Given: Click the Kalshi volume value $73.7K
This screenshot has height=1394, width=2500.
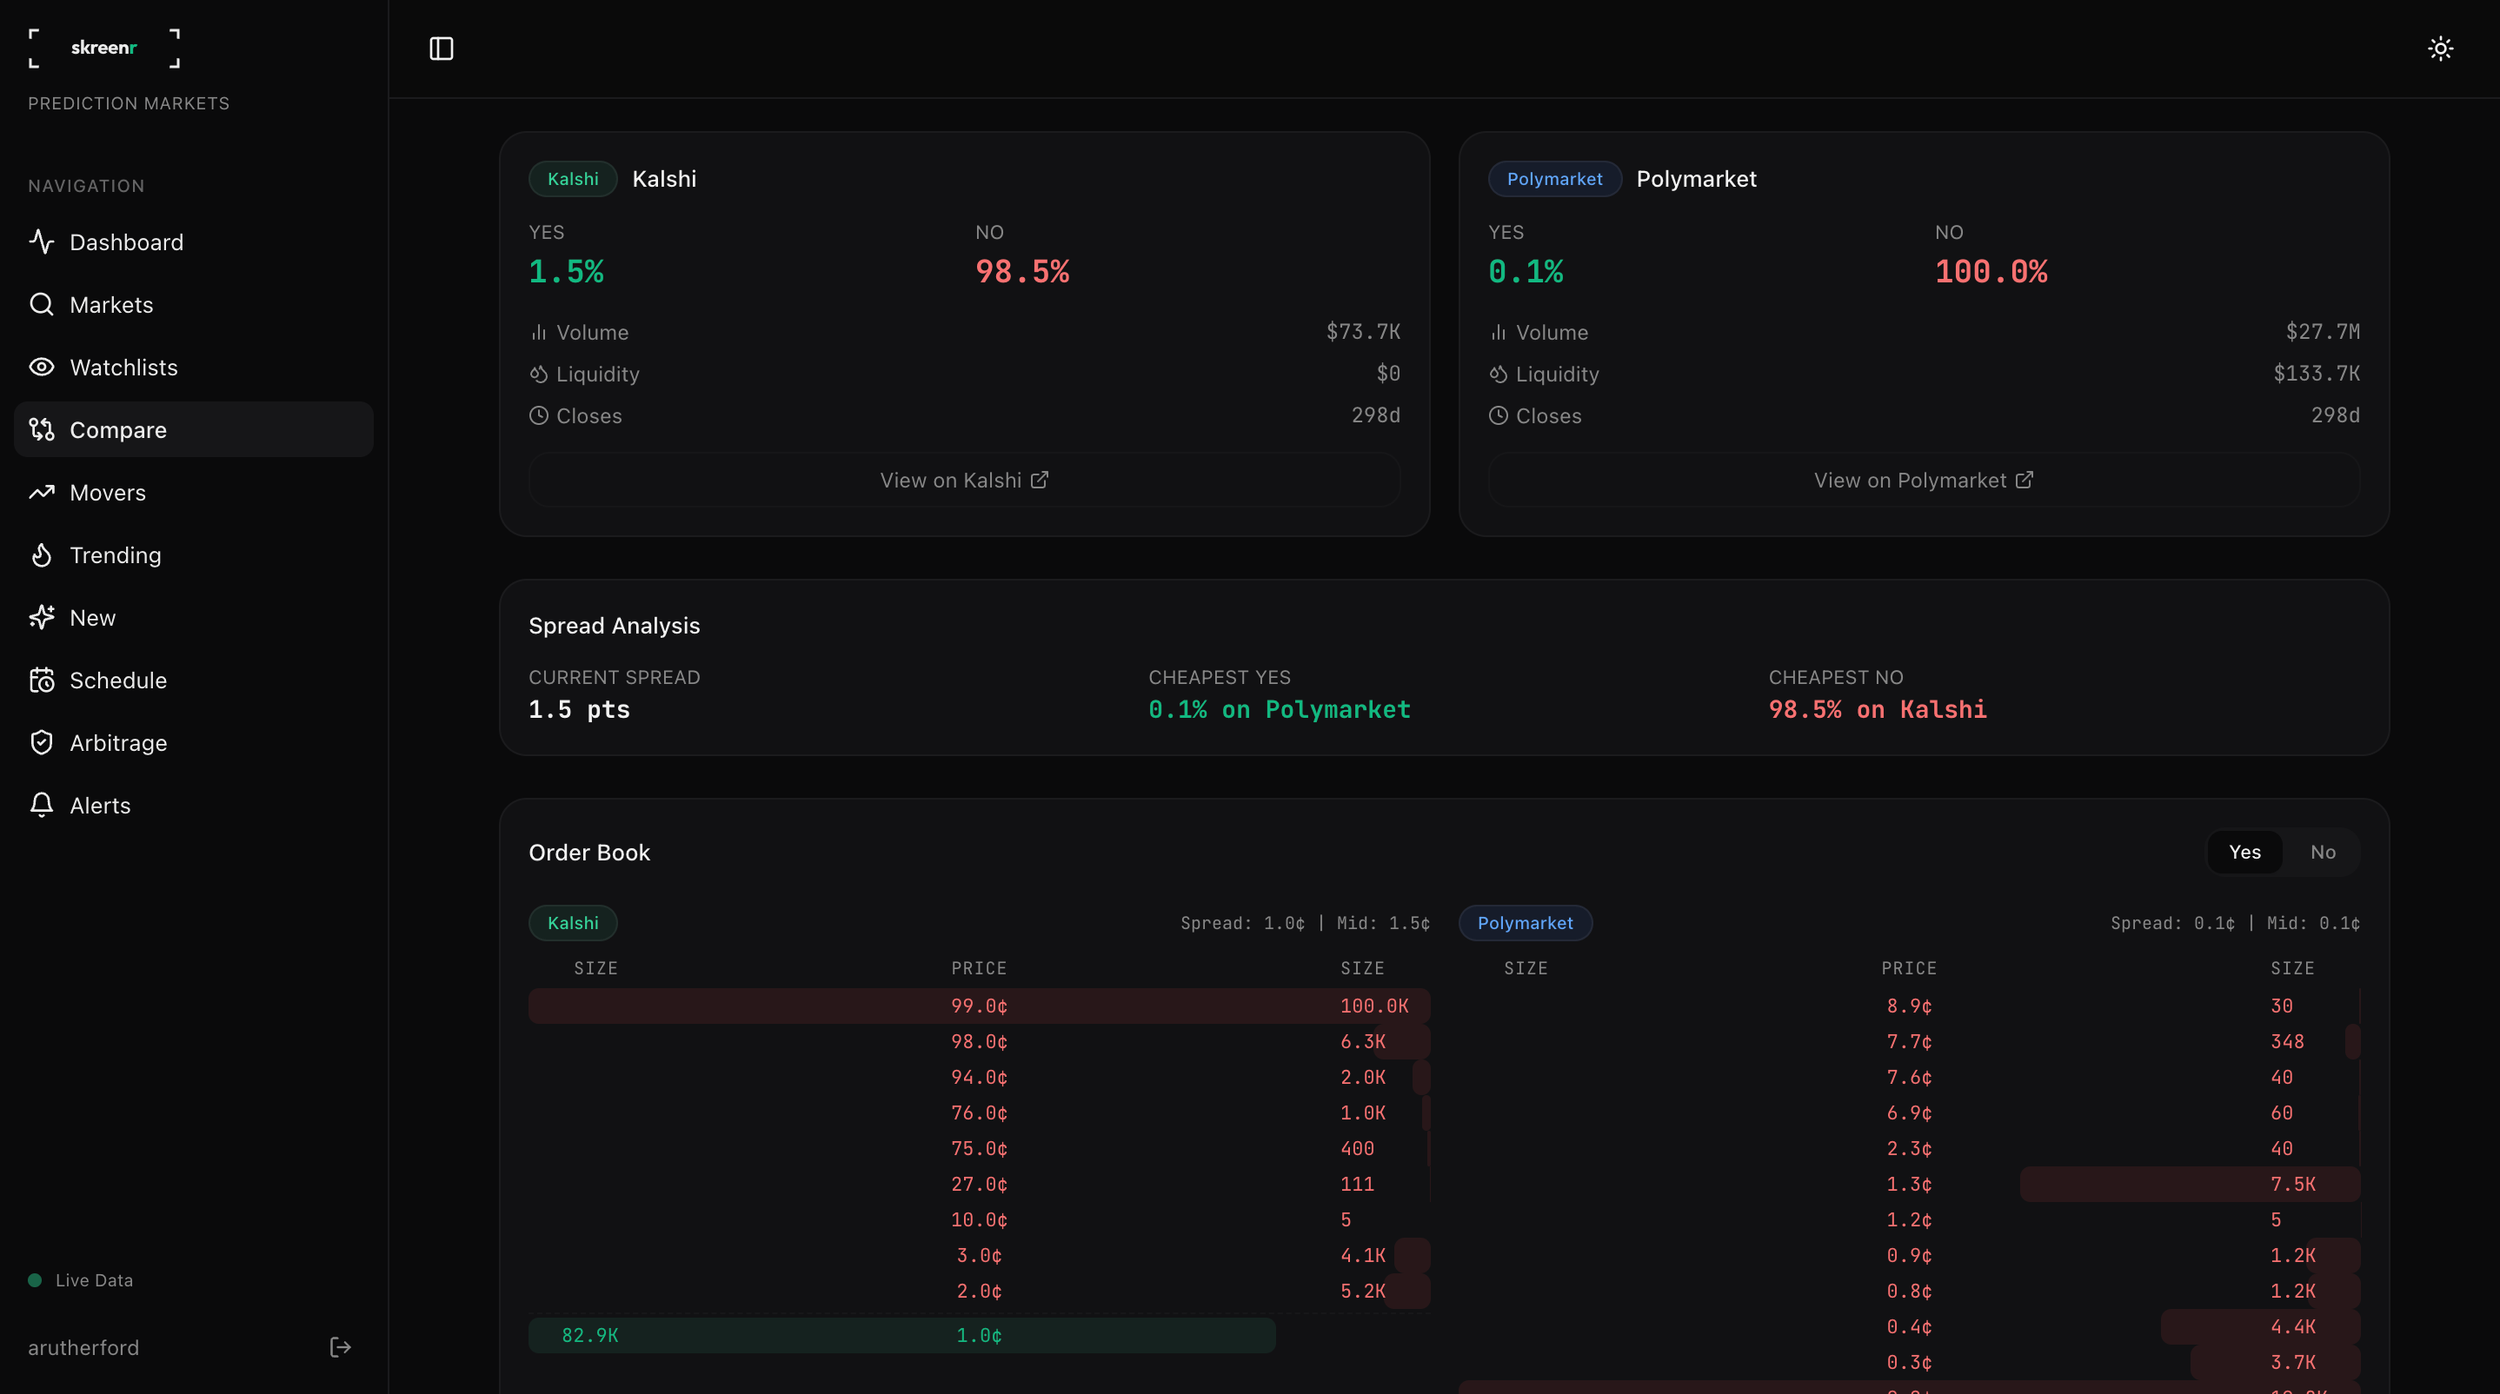Looking at the screenshot, I should pos(1363,331).
